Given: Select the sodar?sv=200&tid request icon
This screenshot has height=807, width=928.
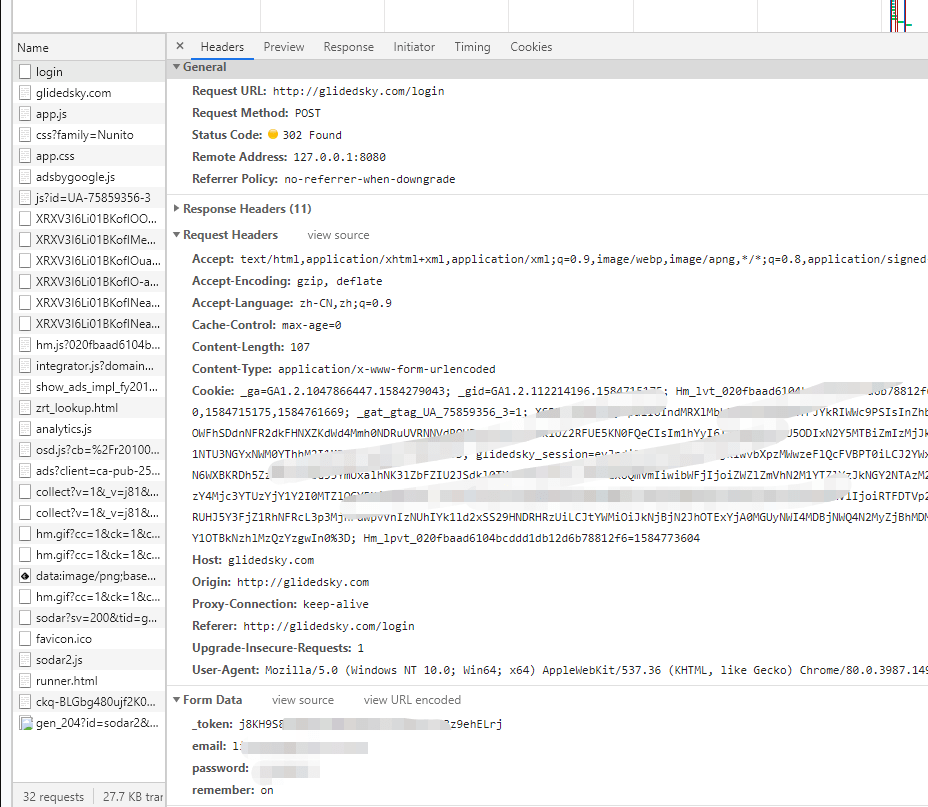Looking at the screenshot, I should (x=25, y=618).
